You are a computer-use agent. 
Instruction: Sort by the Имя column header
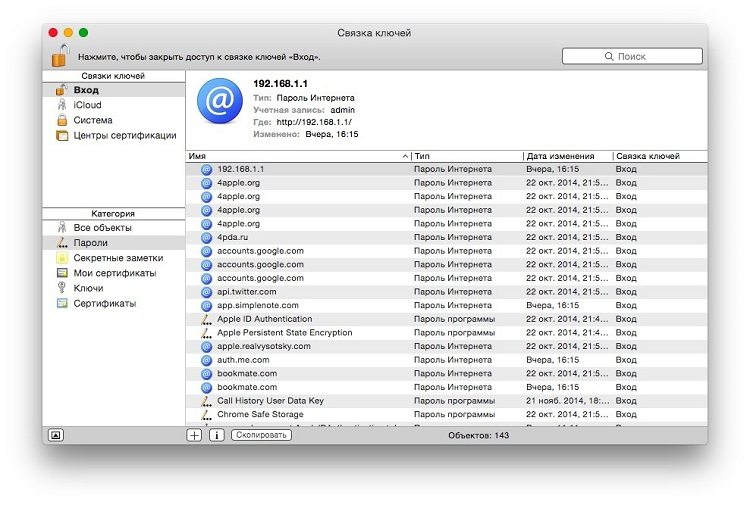[298, 157]
